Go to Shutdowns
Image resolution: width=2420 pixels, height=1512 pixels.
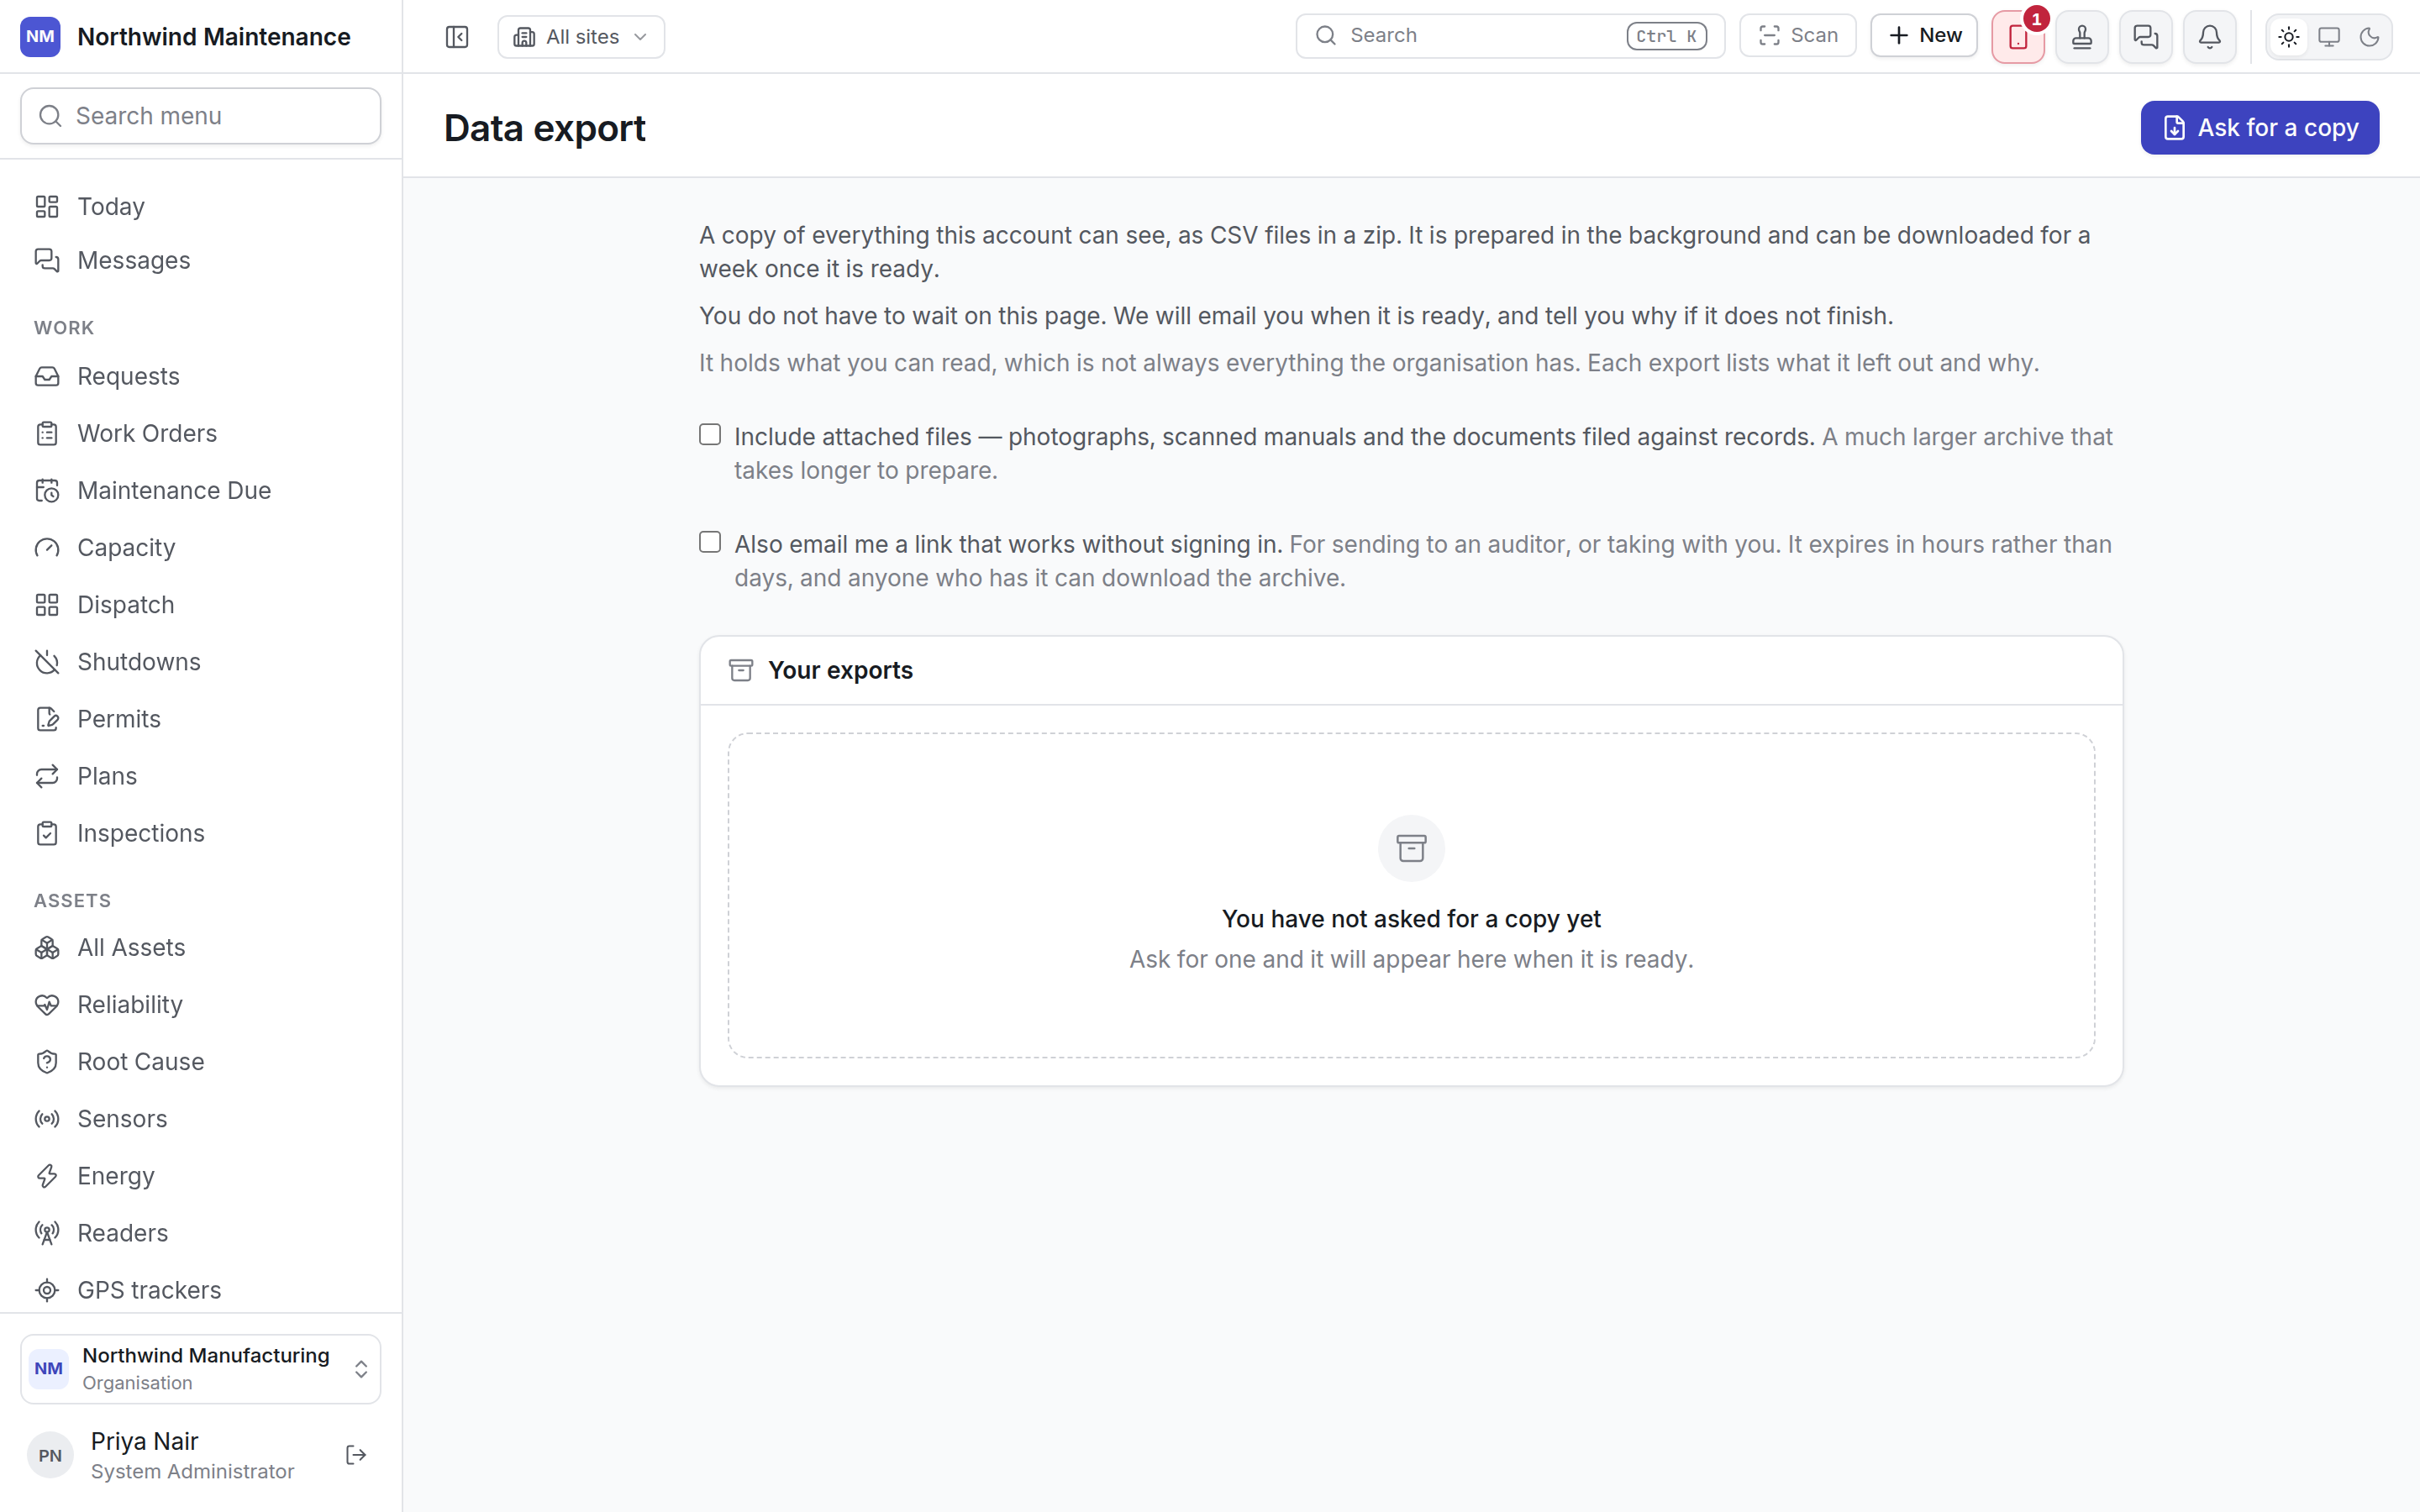coord(201,662)
